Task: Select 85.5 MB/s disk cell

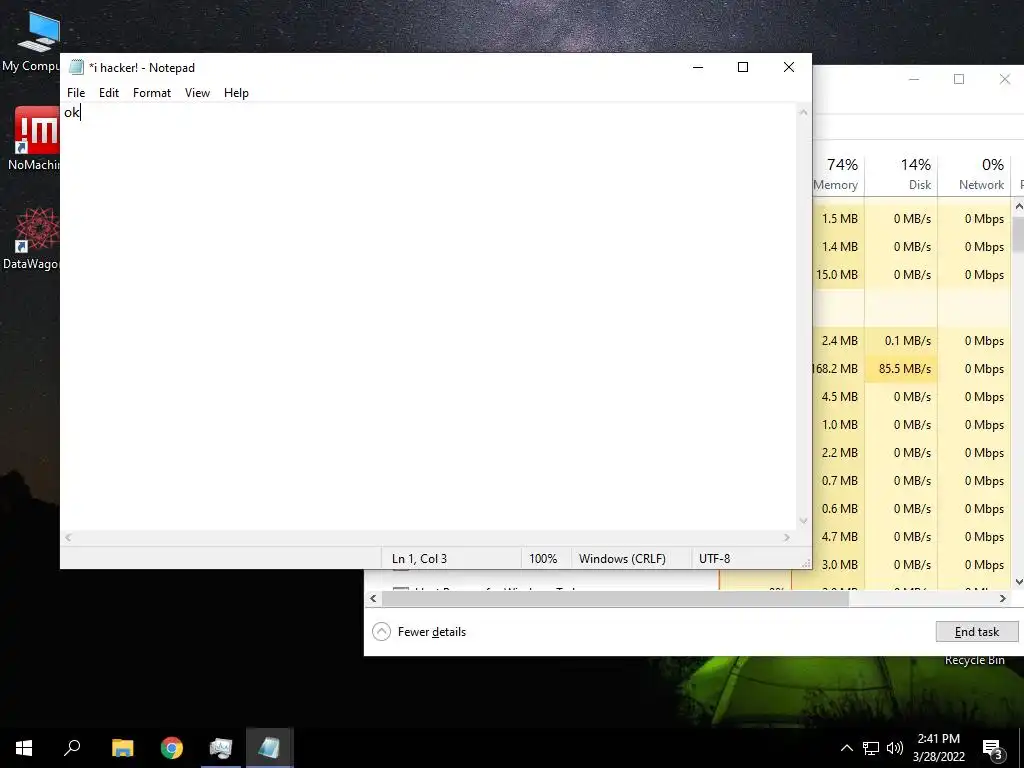Action: 901,369
